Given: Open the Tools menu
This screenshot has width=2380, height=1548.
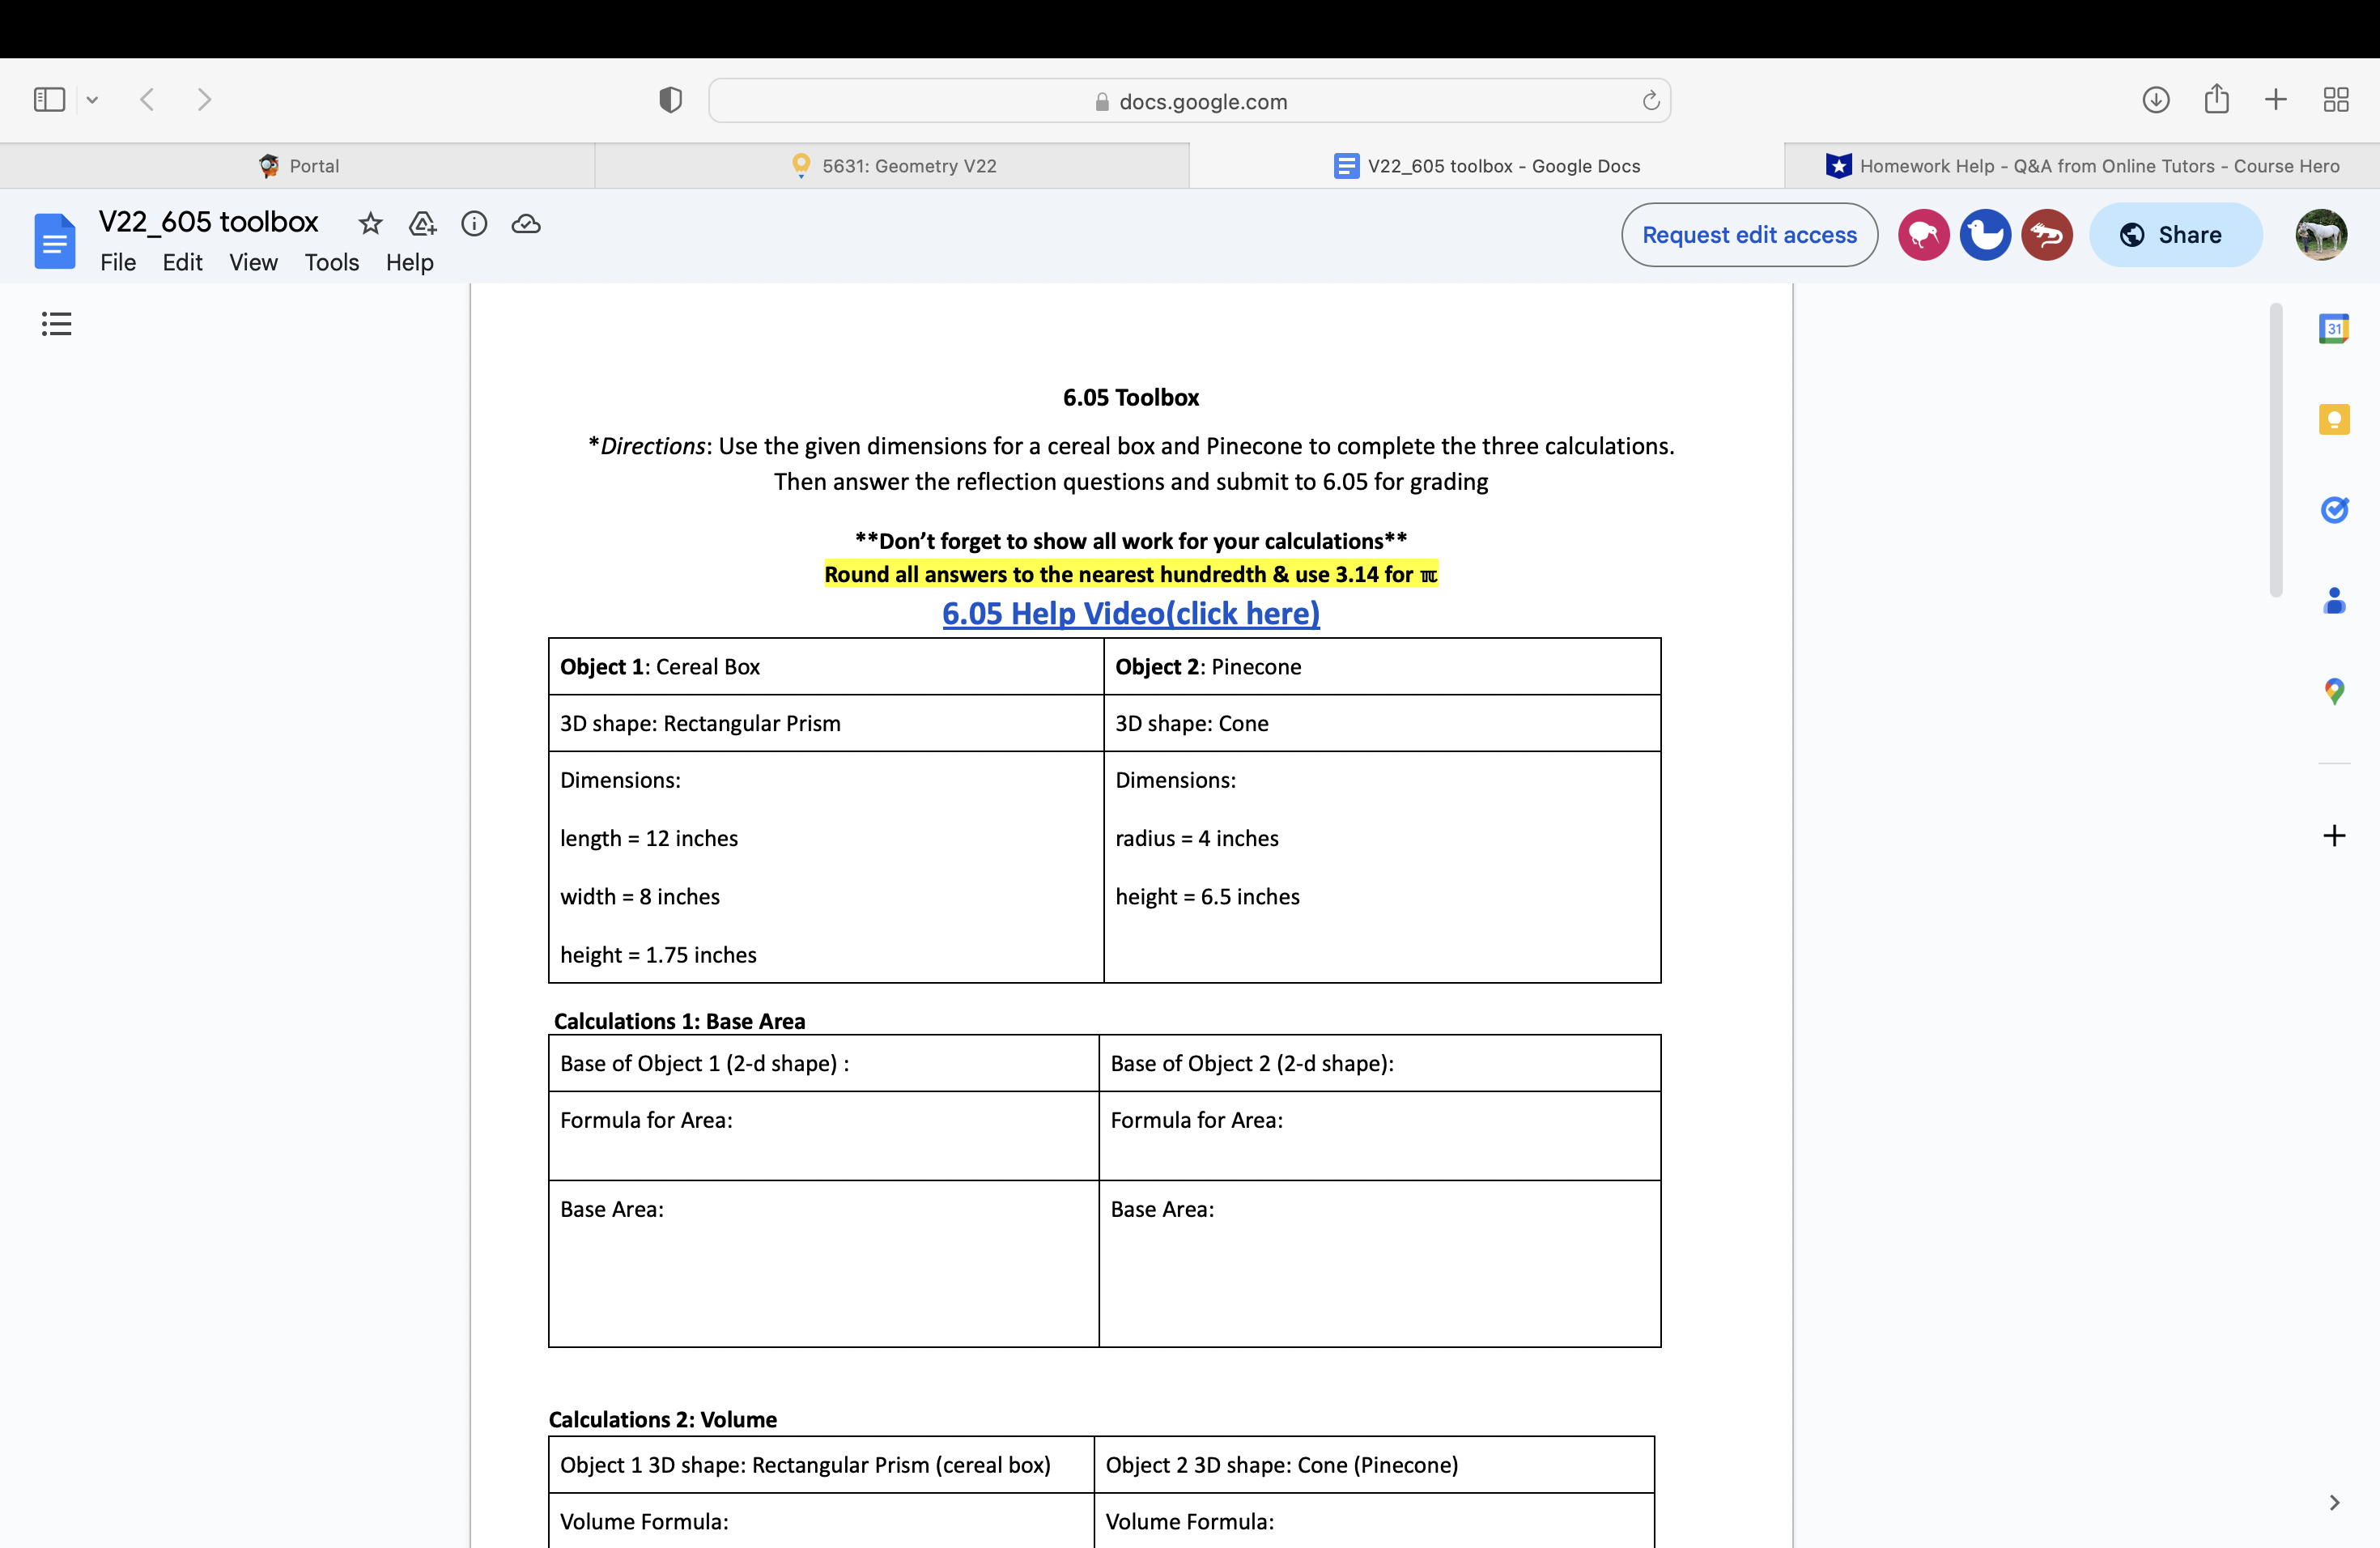Looking at the screenshot, I should tap(331, 262).
